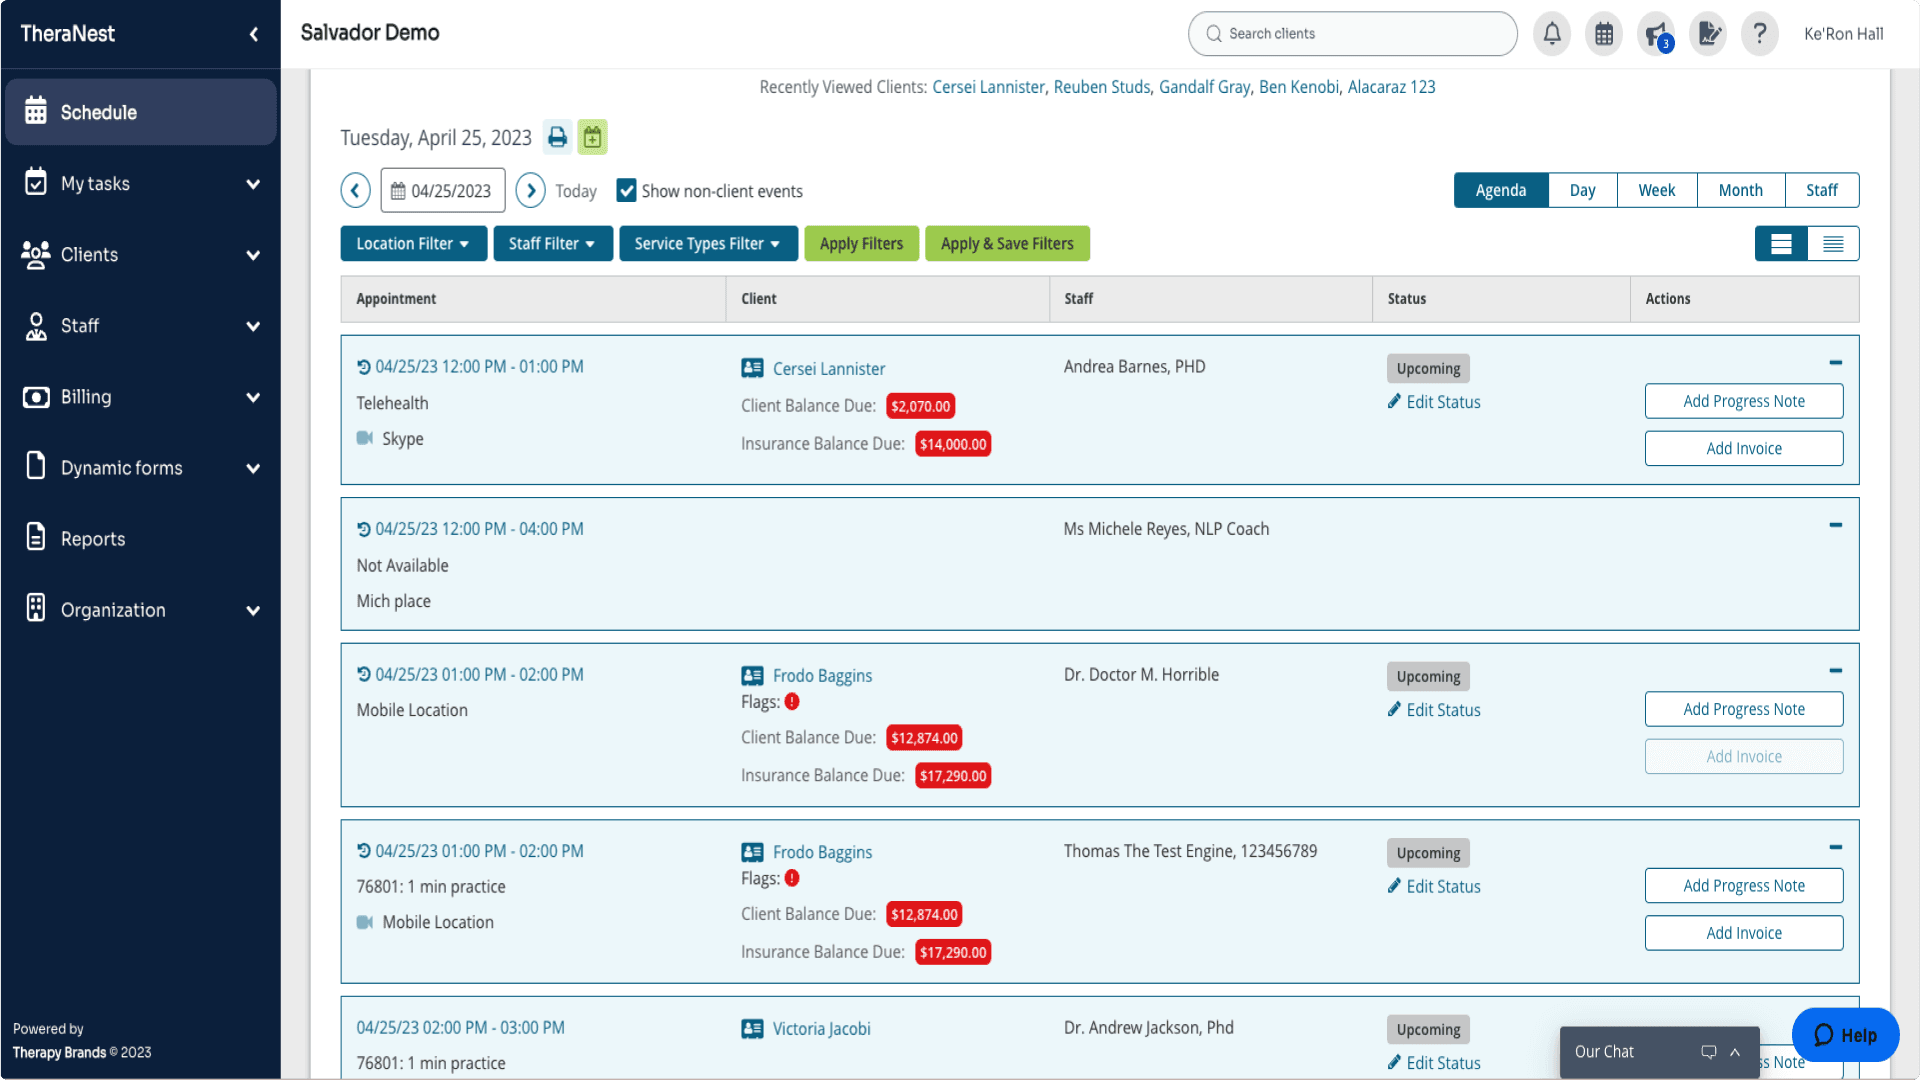Image resolution: width=1920 pixels, height=1080 pixels.
Task: Open the calendar icon in the top bar
Action: (x=1603, y=33)
